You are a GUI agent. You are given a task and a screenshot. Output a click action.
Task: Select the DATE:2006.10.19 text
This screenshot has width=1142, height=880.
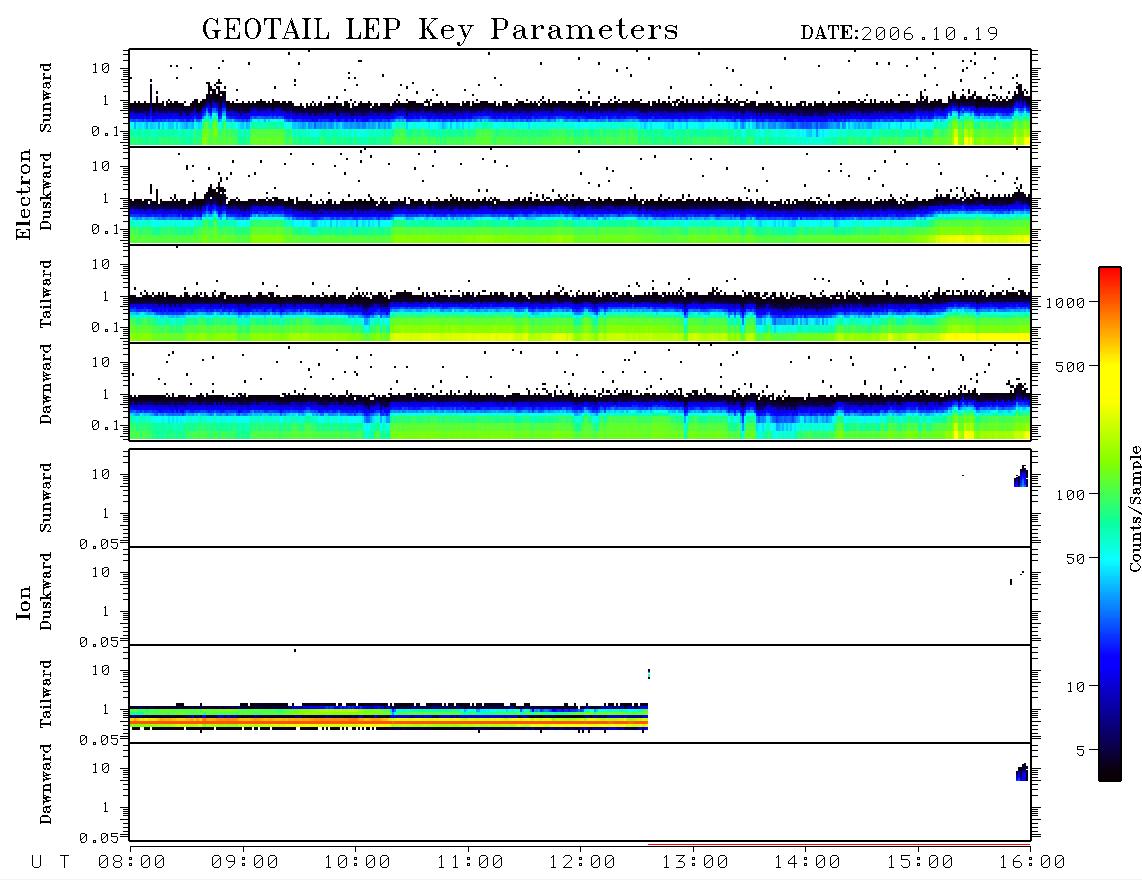pos(899,34)
